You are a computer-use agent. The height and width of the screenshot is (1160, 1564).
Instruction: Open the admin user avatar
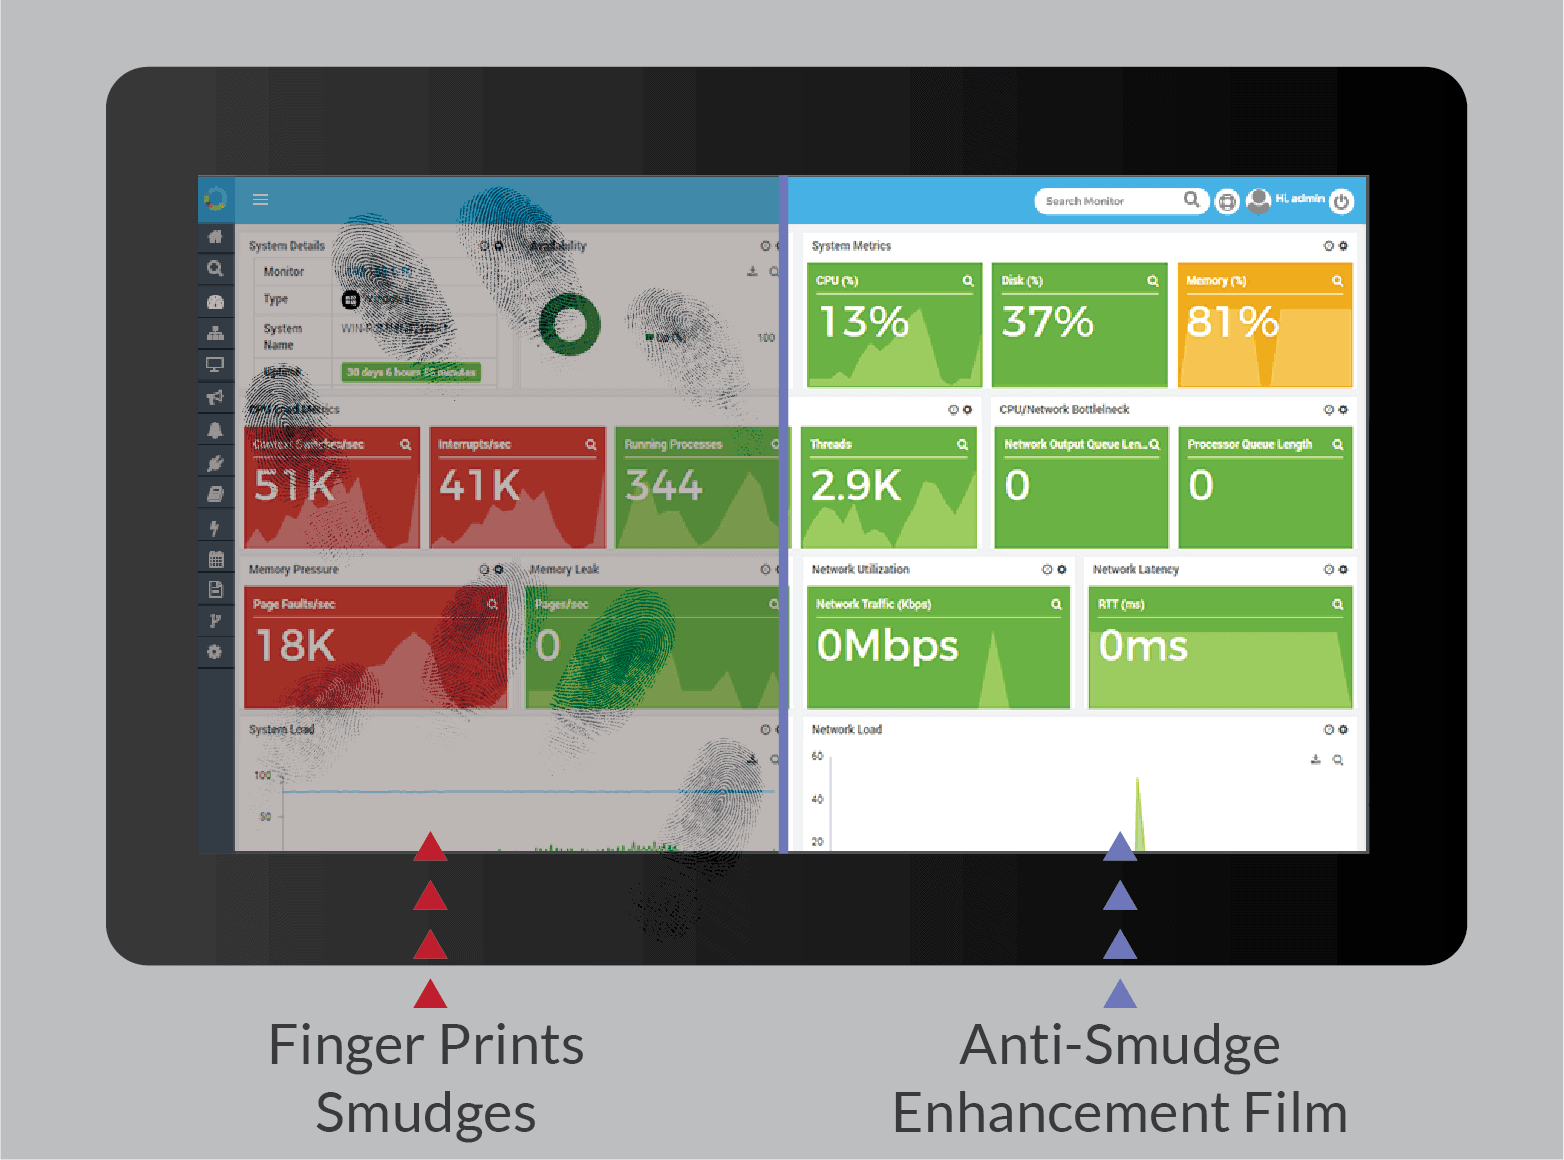pyautogui.click(x=1258, y=200)
